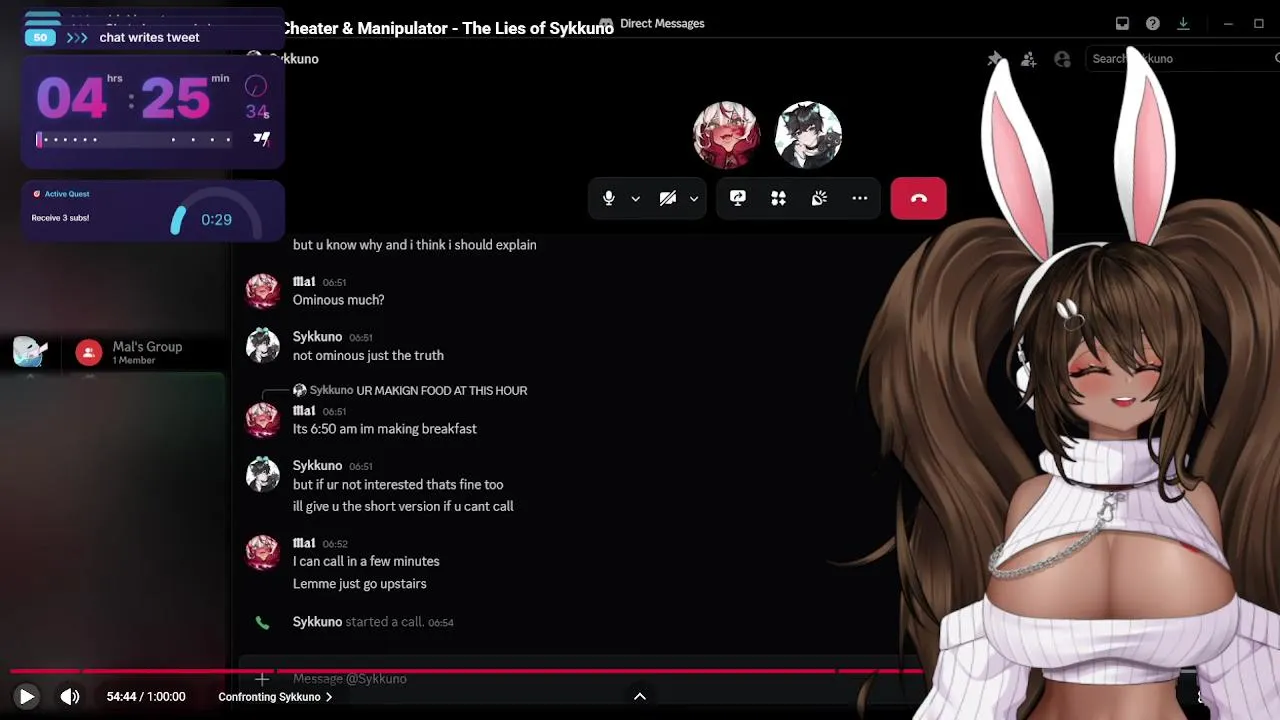Open the Confronting Sykkuno chapter link
The image size is (1280, 720).
click(275, 697)
